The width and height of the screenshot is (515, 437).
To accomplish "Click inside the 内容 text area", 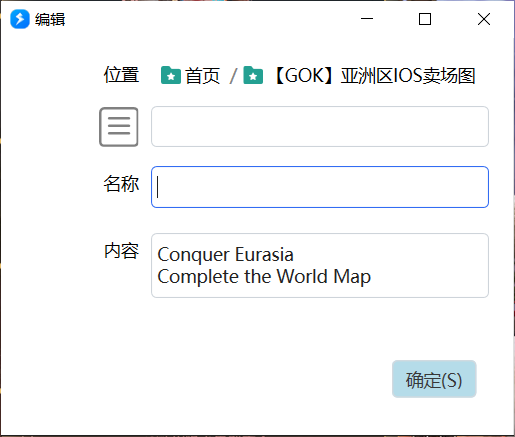I will pos(320,265).
